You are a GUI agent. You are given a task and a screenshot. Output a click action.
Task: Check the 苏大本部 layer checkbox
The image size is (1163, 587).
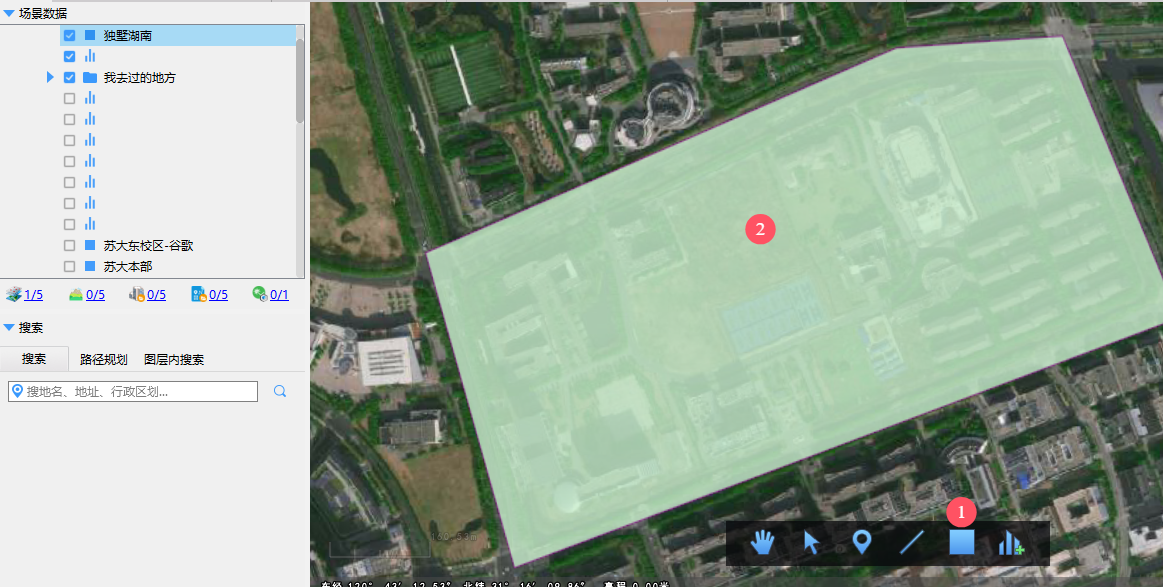[69, 266]
